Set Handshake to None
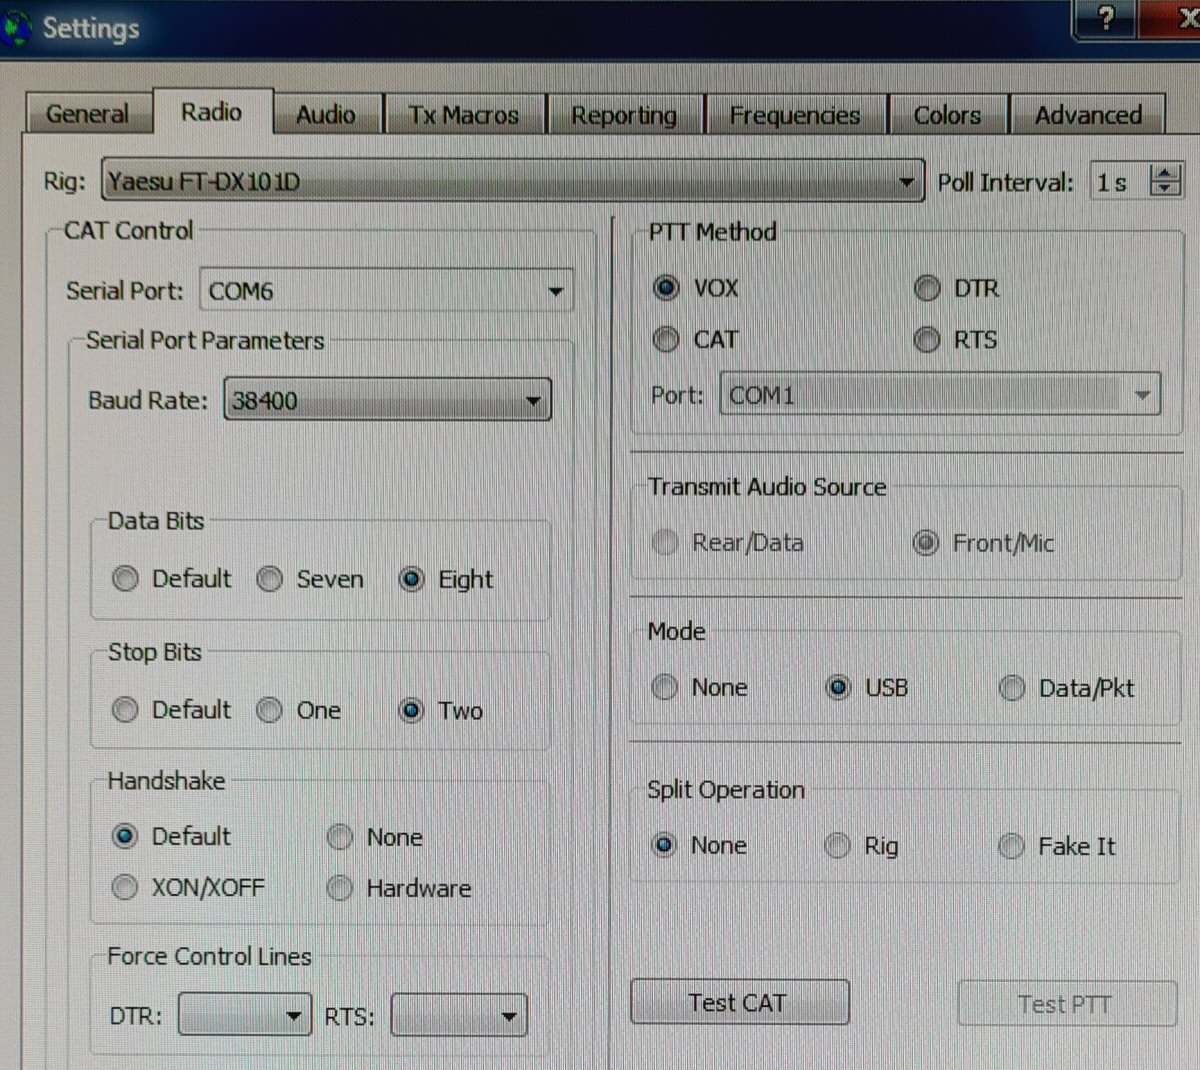This screenshot has height=1070, width=1200. coord(375,837)
